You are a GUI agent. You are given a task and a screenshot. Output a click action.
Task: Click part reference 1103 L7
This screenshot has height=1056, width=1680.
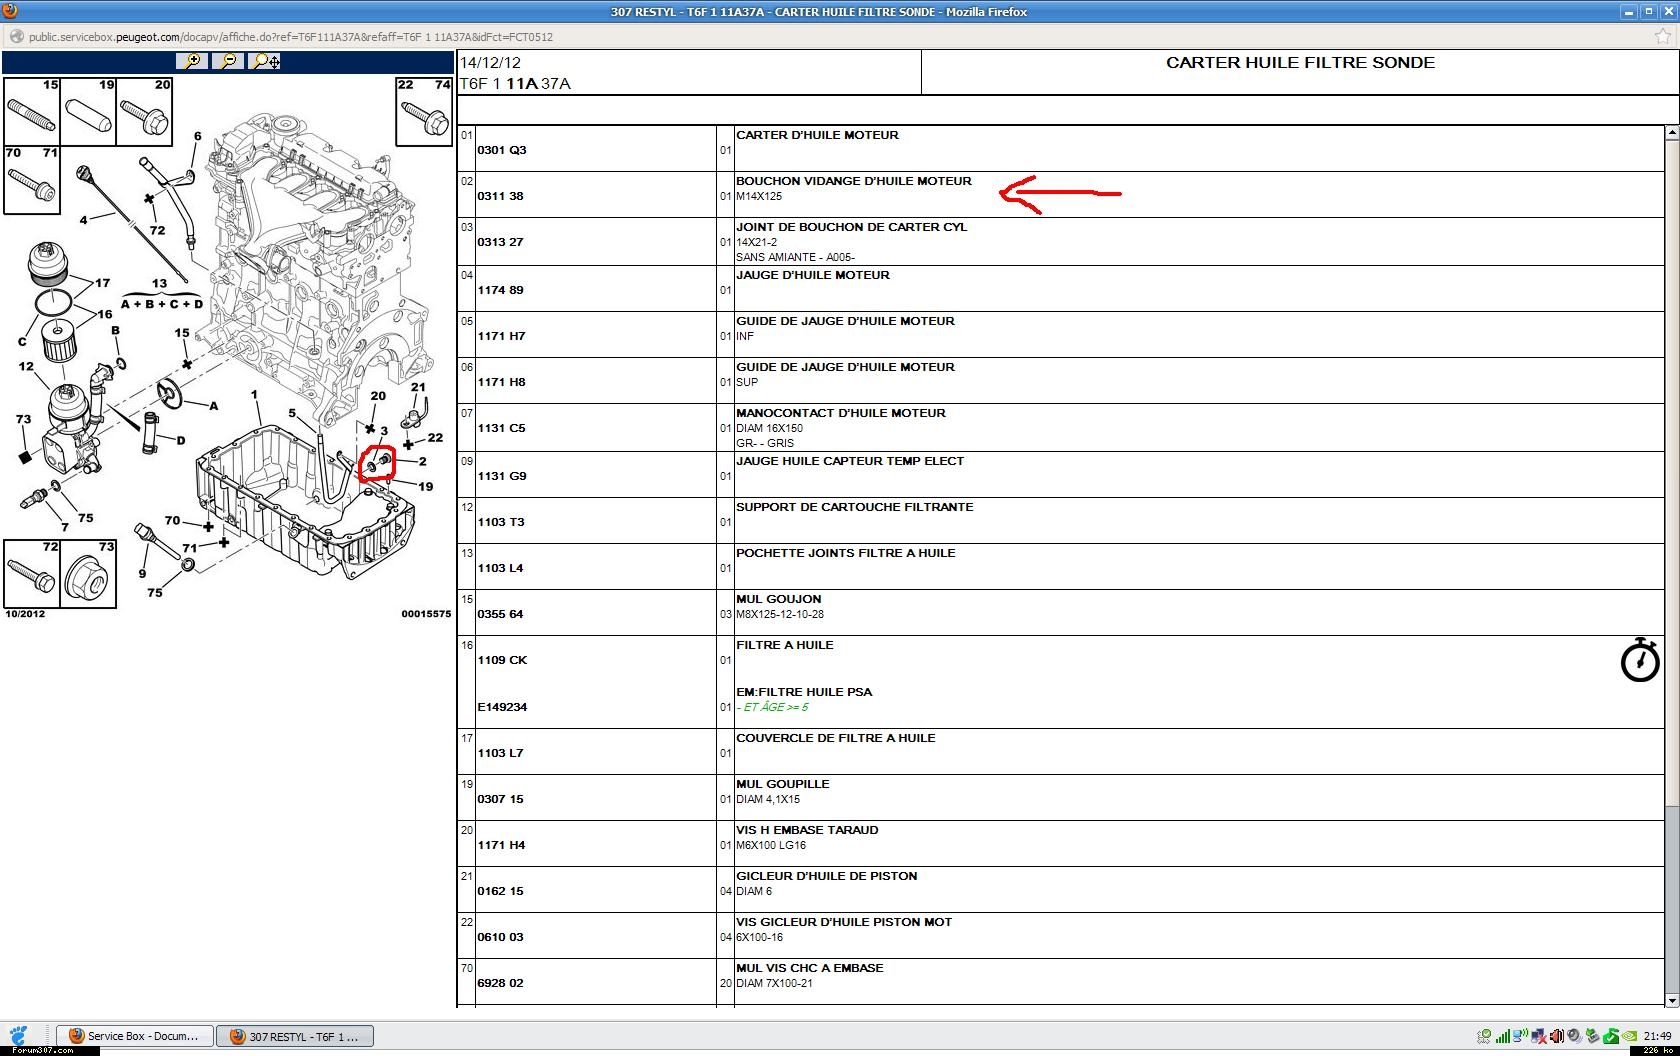[500, 753]
